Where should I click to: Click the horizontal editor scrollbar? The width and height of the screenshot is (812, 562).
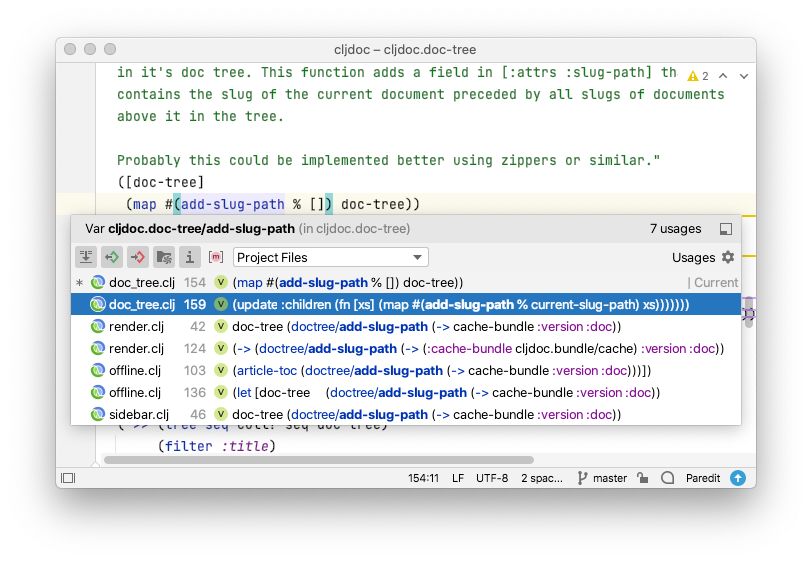[318, 460]
